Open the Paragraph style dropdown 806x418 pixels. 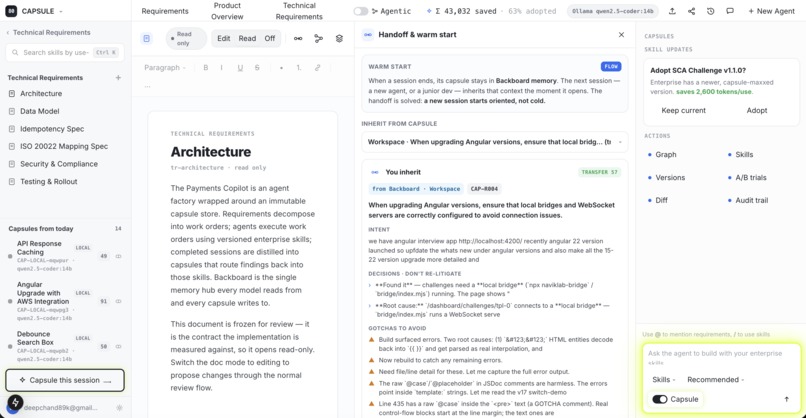[165, 67]
